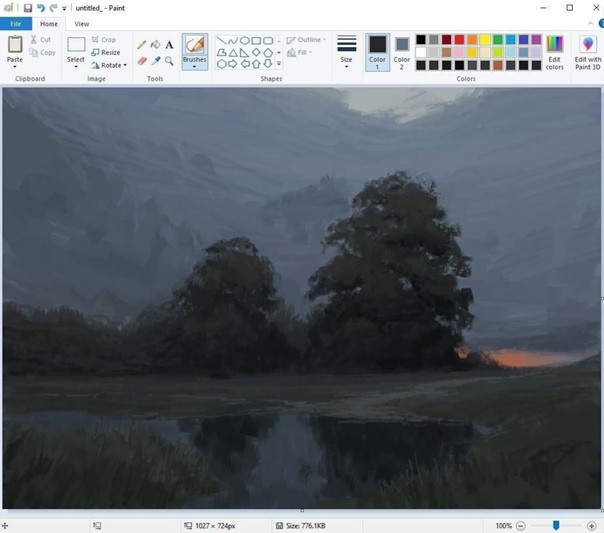Viewport: 604px width, 533px height.
Task: Expand the Shapes gallery with More arrow
Action: [279, 64]
